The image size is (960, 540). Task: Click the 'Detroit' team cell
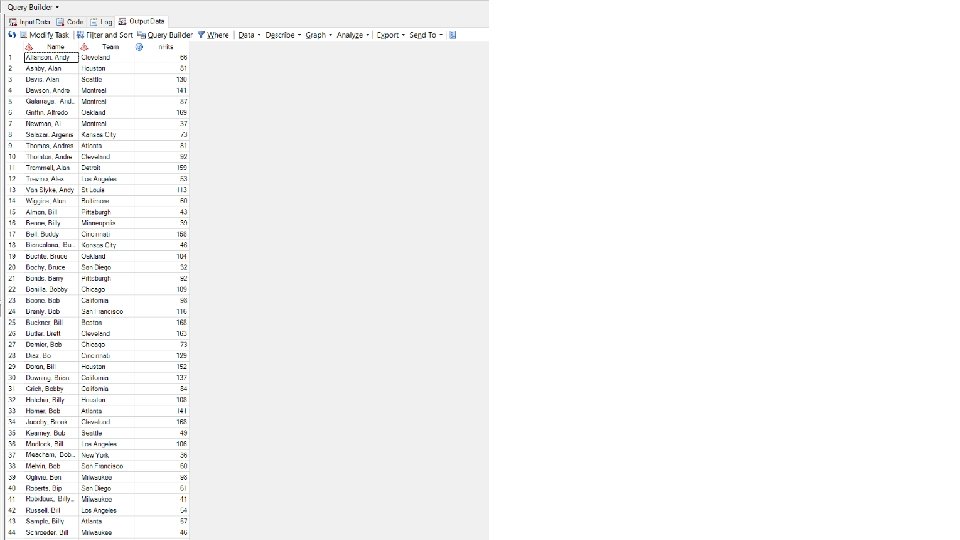[107, 168]
